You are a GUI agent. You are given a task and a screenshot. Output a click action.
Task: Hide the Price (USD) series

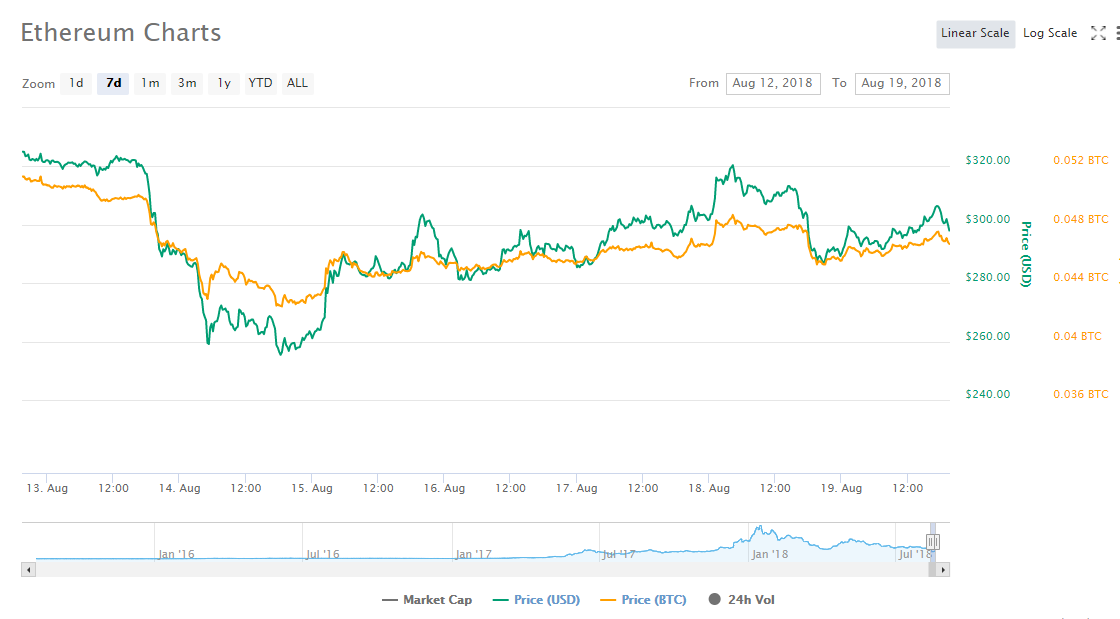coord(536,600)
